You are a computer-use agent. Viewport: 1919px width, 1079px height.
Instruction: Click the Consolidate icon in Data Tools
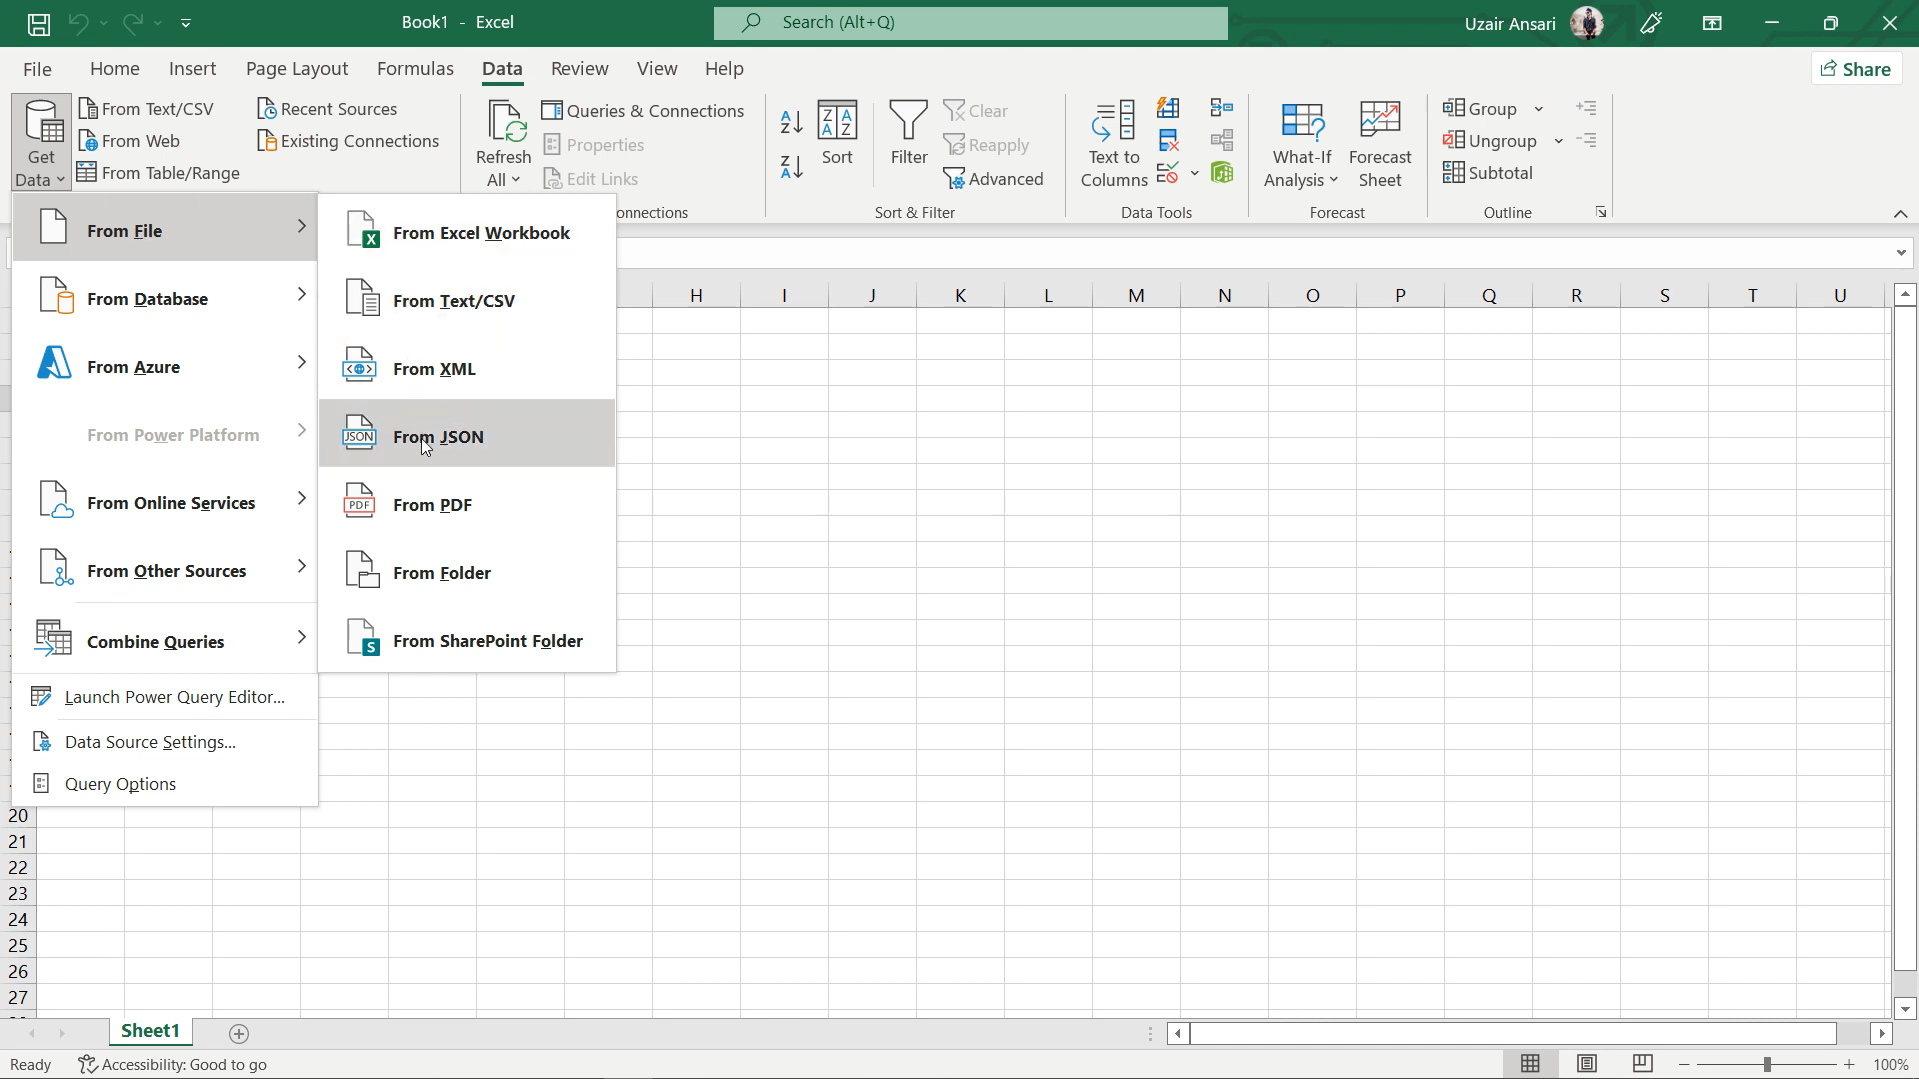point(1222,108)
